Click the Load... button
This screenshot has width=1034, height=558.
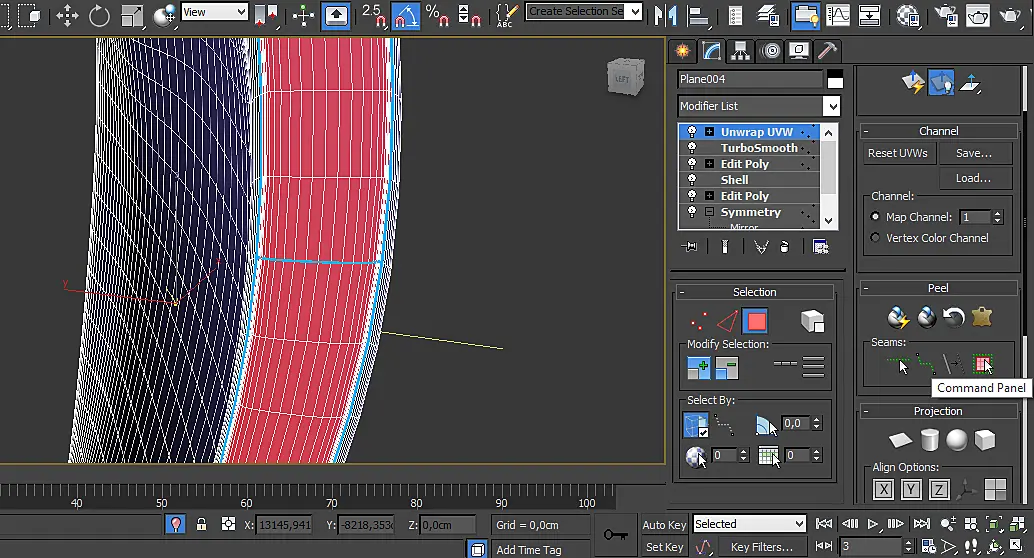[974, 178]
